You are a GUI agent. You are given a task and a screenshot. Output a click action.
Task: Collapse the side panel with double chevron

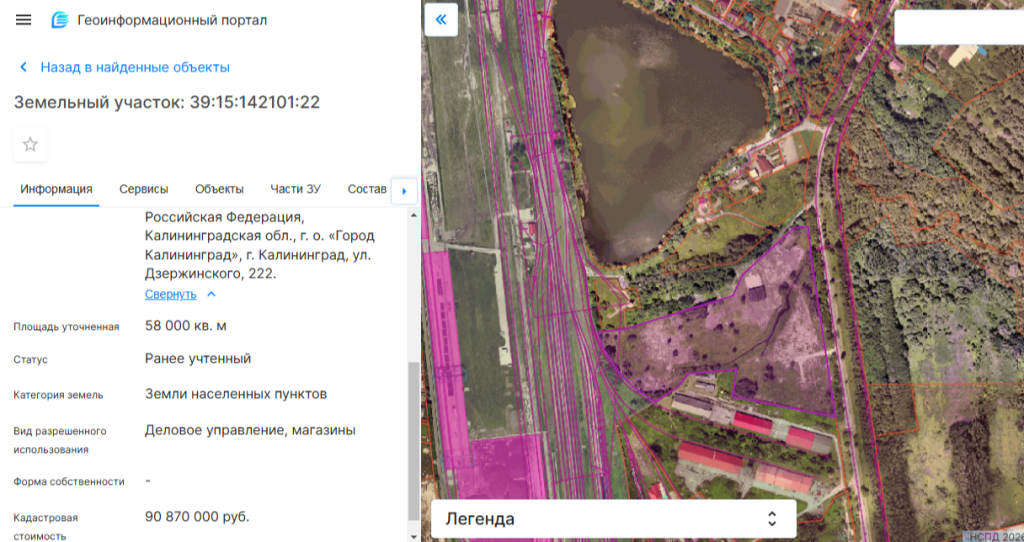[x=441, y=20]
